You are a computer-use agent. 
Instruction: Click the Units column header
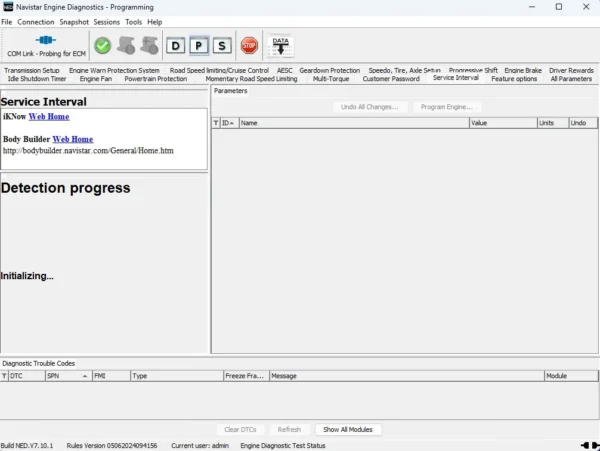(553, 123)
